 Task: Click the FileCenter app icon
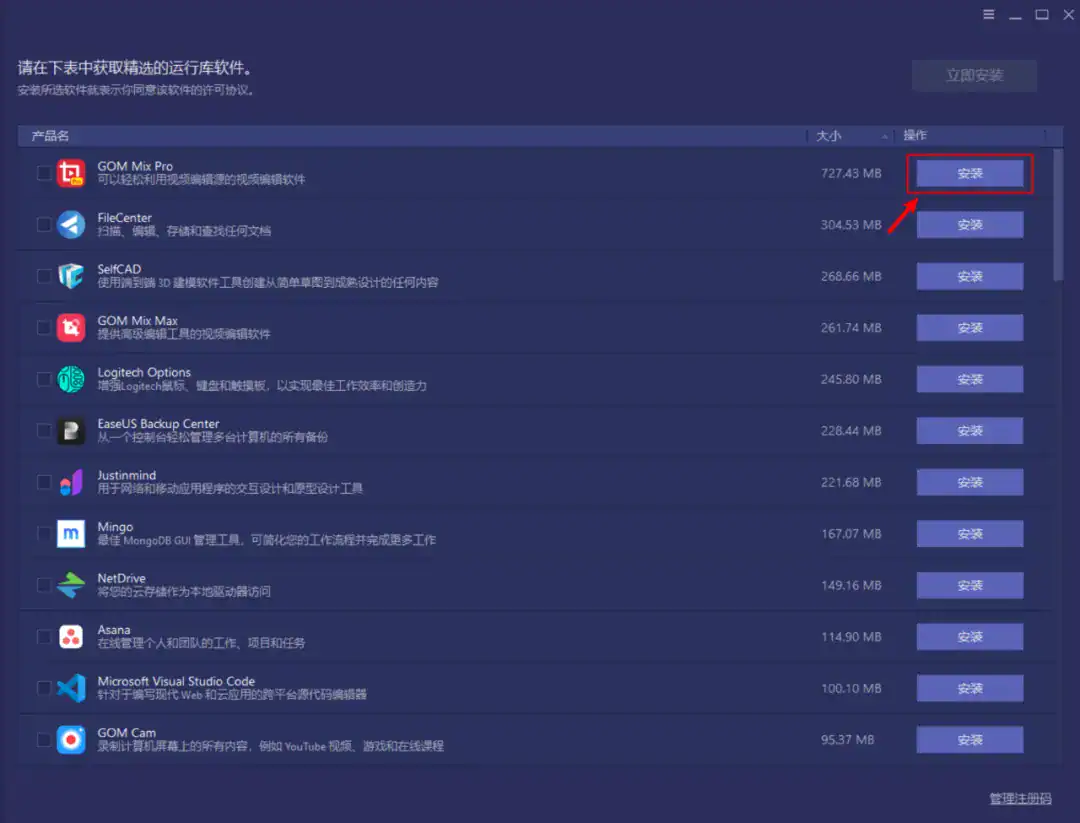tap(71, 225)
